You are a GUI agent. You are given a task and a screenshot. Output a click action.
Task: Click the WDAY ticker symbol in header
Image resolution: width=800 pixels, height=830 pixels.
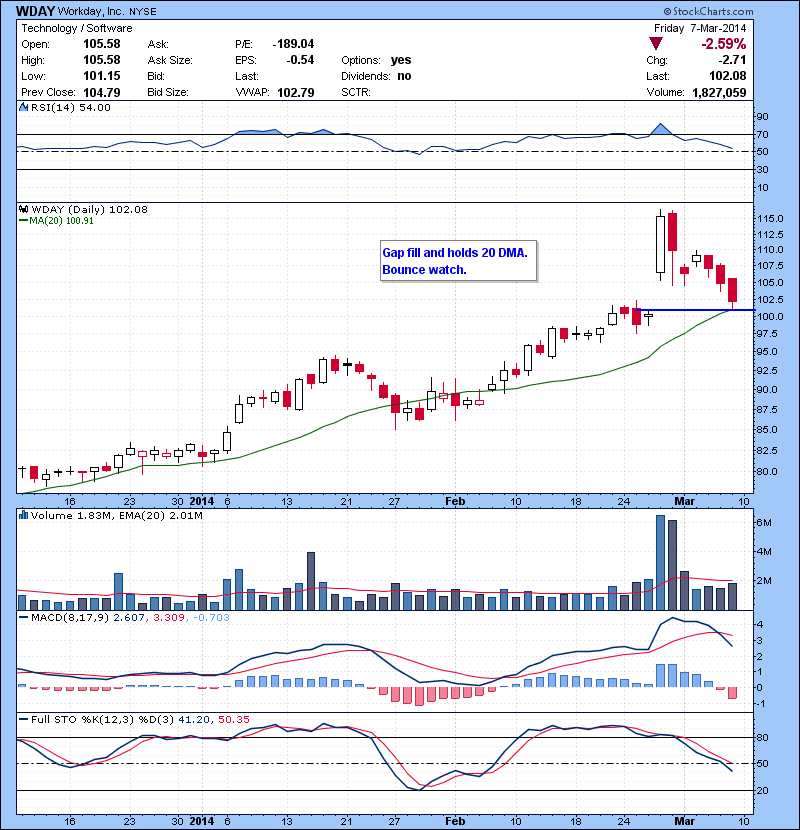pyautogui.click(x=35, y=11)
